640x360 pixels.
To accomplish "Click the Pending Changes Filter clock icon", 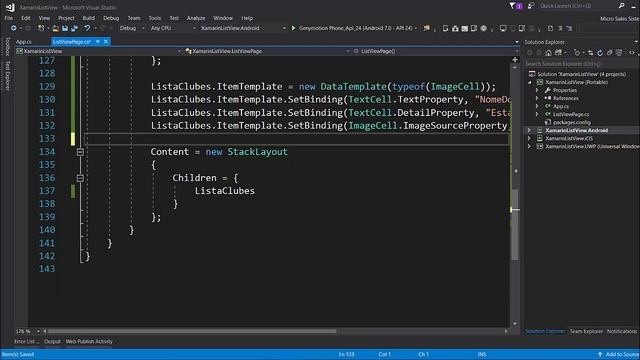I will pos(577,53).
